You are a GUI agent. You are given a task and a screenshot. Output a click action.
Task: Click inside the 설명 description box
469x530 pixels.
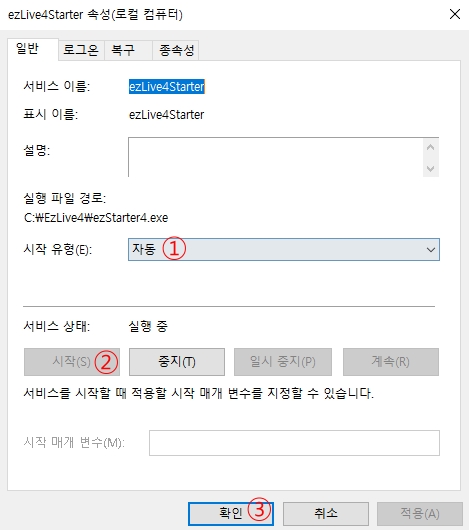click(275, 157)
